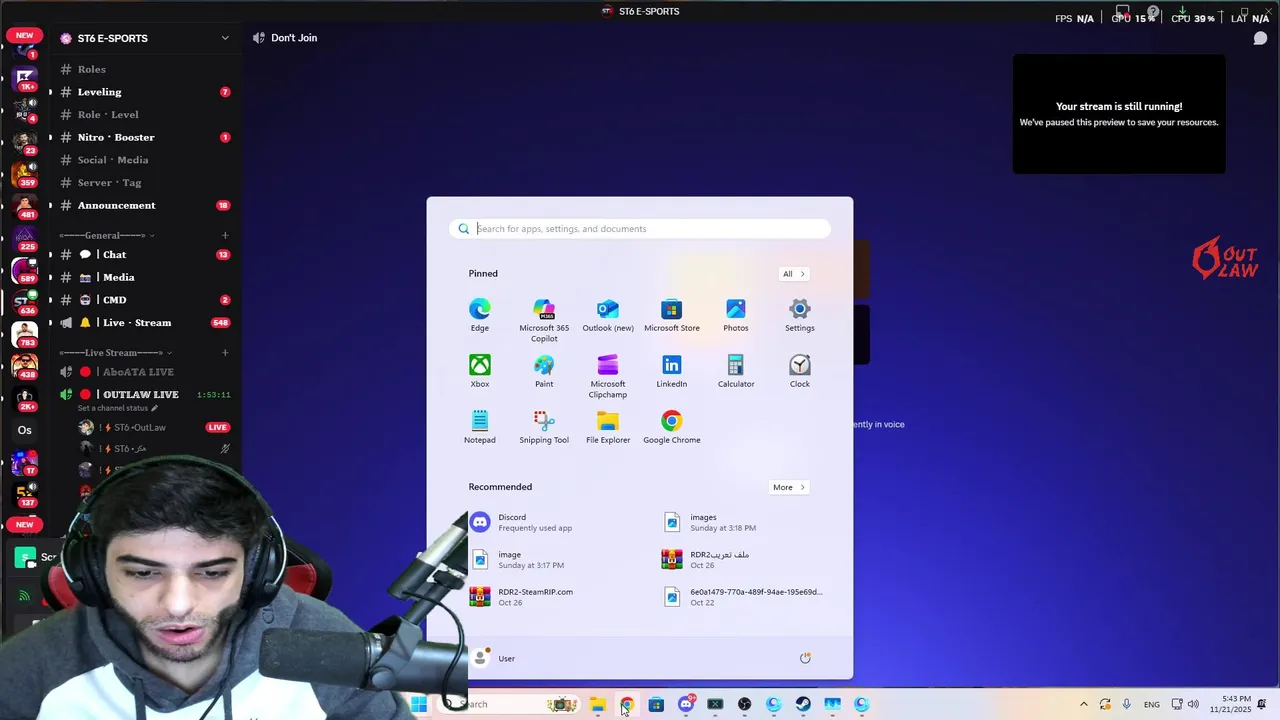This screenshot has width=1280, height=720.
Task: Click the Start menu power icon
Action: (x=805, y=658)
